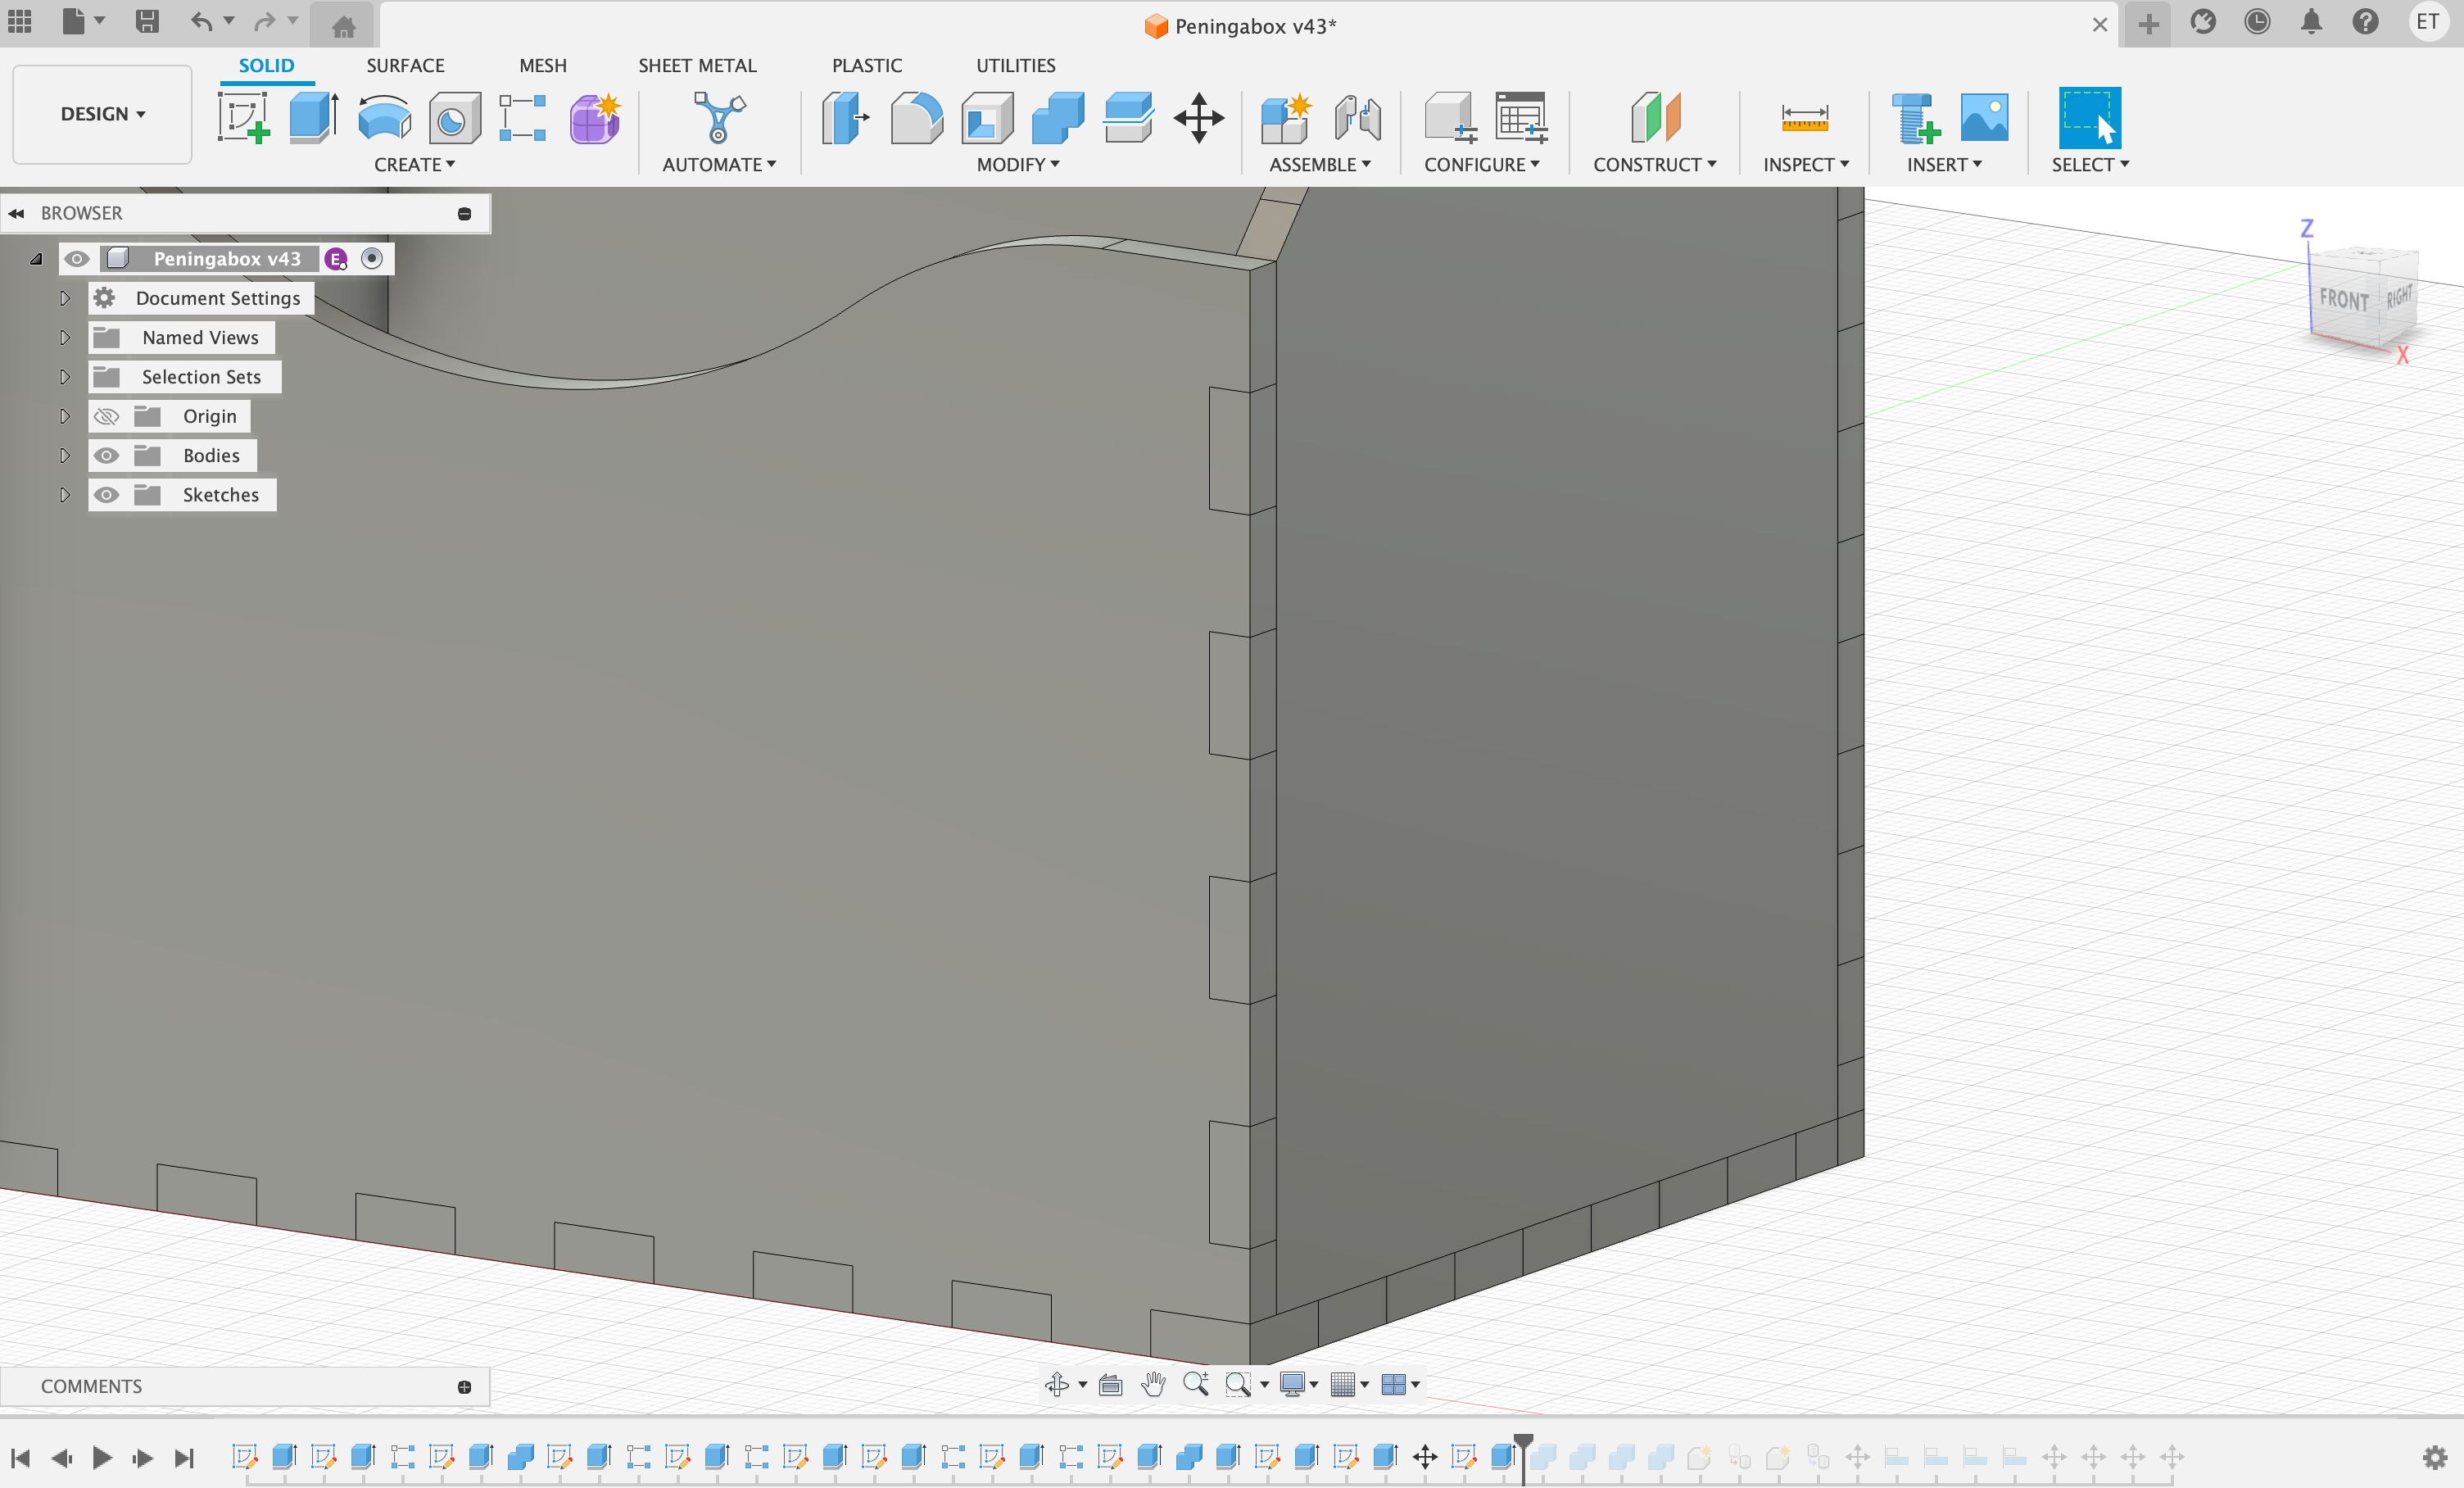Expand the Named Views folder
This screenshot has width=2464, height=1488.
coord(65,338)
